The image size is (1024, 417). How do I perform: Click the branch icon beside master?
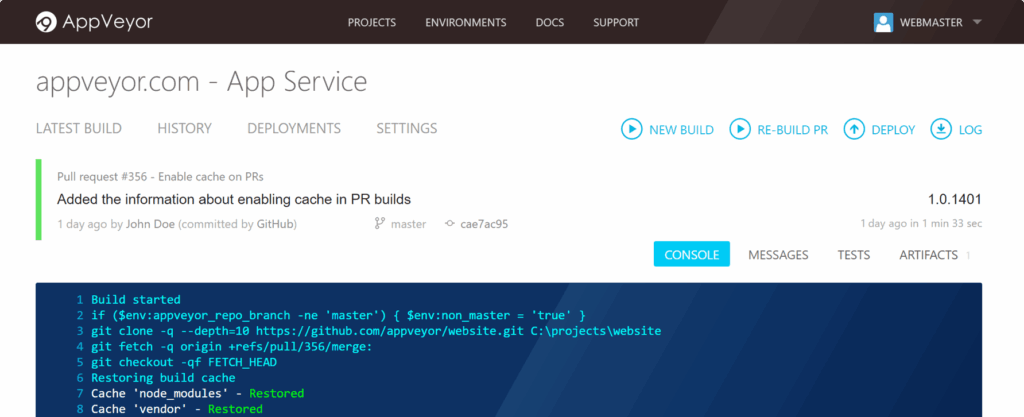379,224
